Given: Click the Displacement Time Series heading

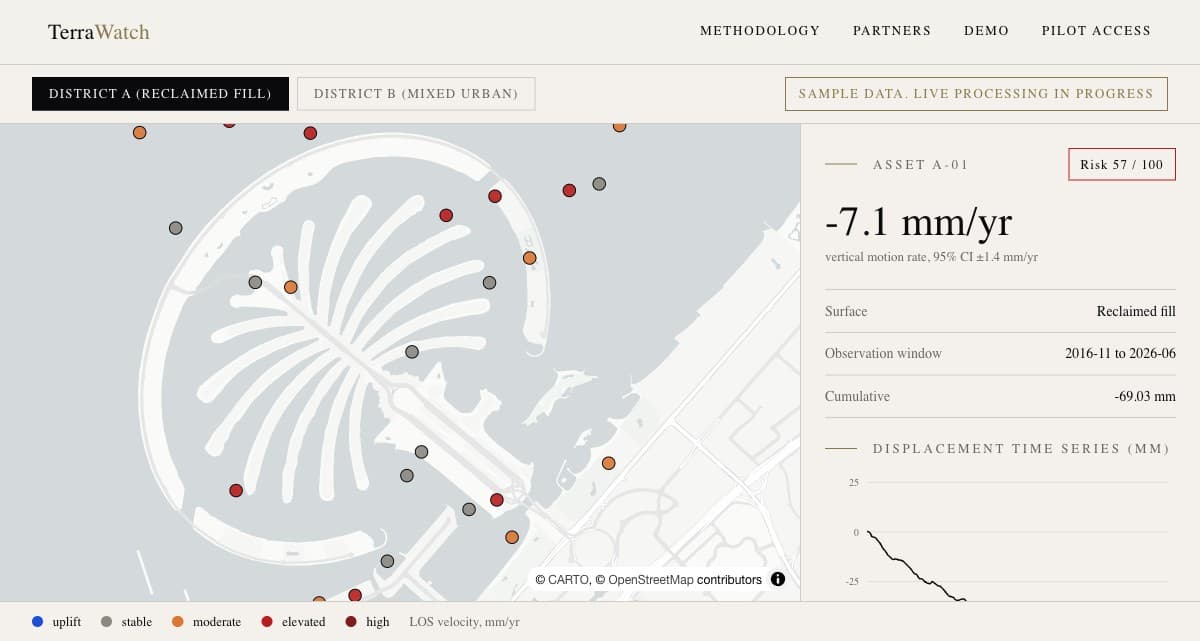Looking at the screenshot, I should tap(1021, 449).
